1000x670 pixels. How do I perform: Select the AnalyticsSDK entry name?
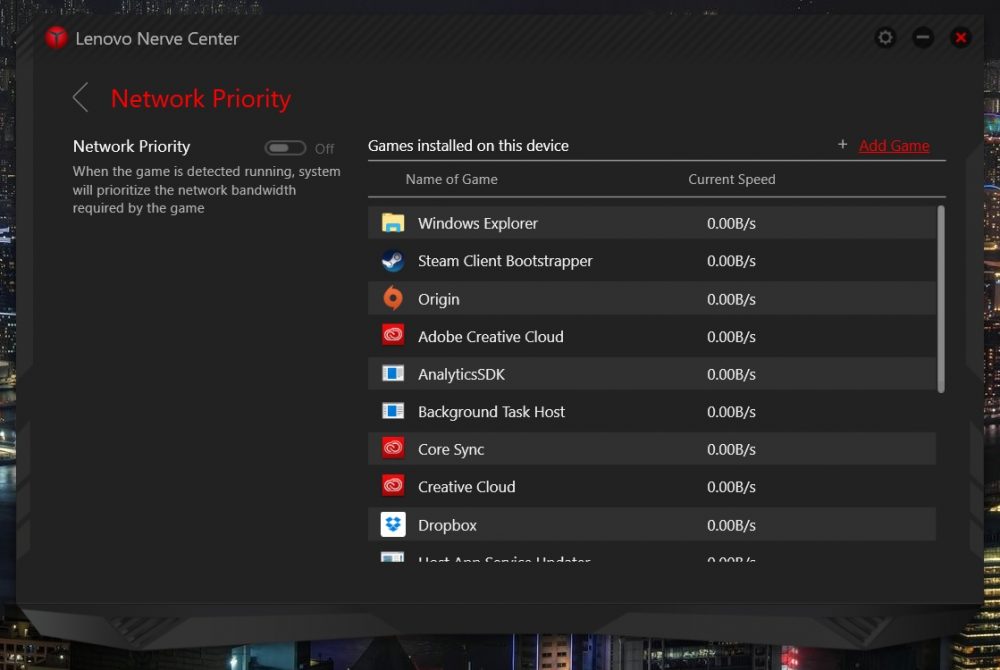point(461,374)
